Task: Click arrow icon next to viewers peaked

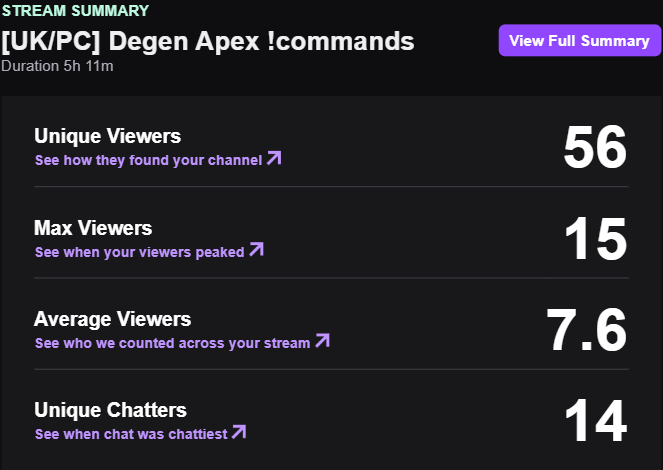Action: pos(257,249)
